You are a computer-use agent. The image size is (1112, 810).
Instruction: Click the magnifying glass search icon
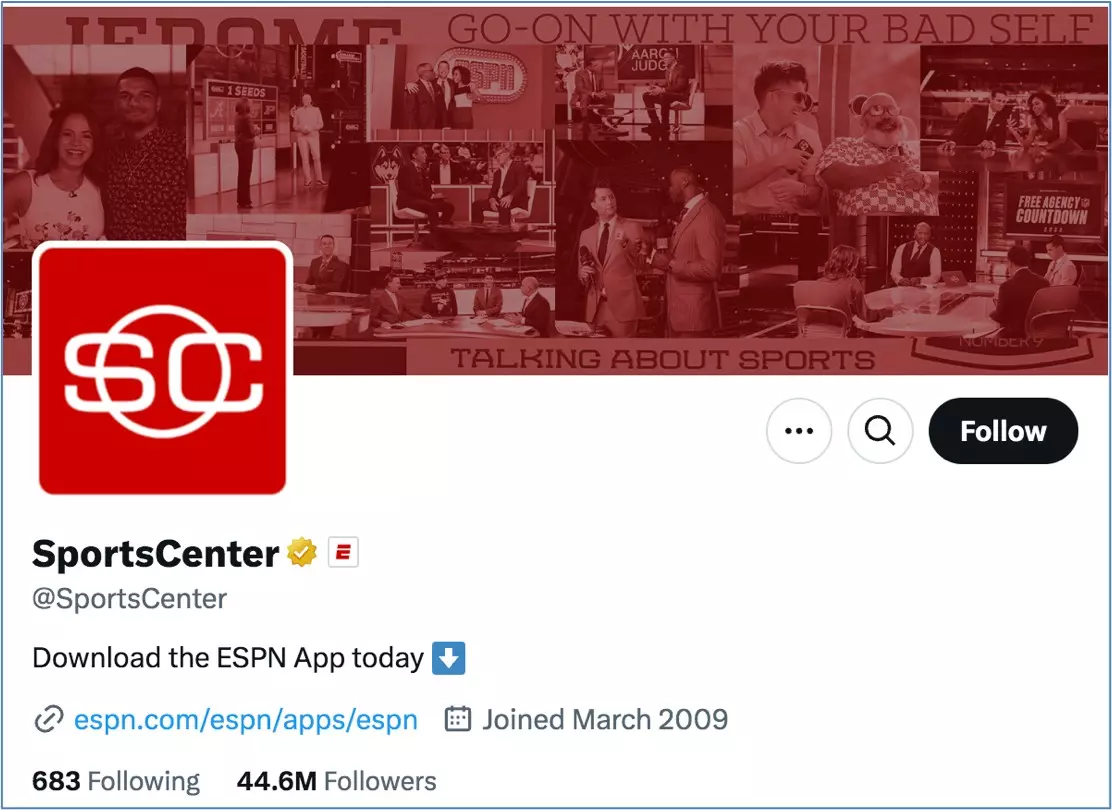(x=880, y=431)
